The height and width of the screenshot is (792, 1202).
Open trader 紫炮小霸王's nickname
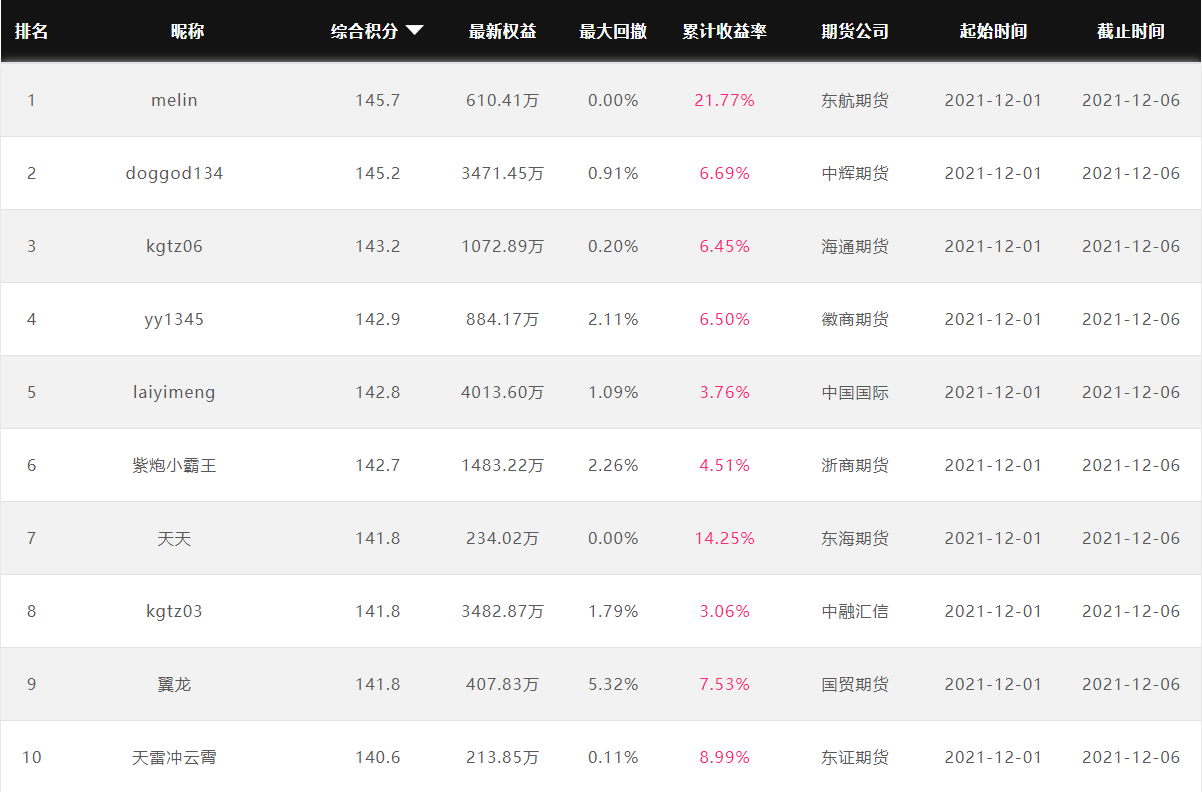click(x=174, y=465)
